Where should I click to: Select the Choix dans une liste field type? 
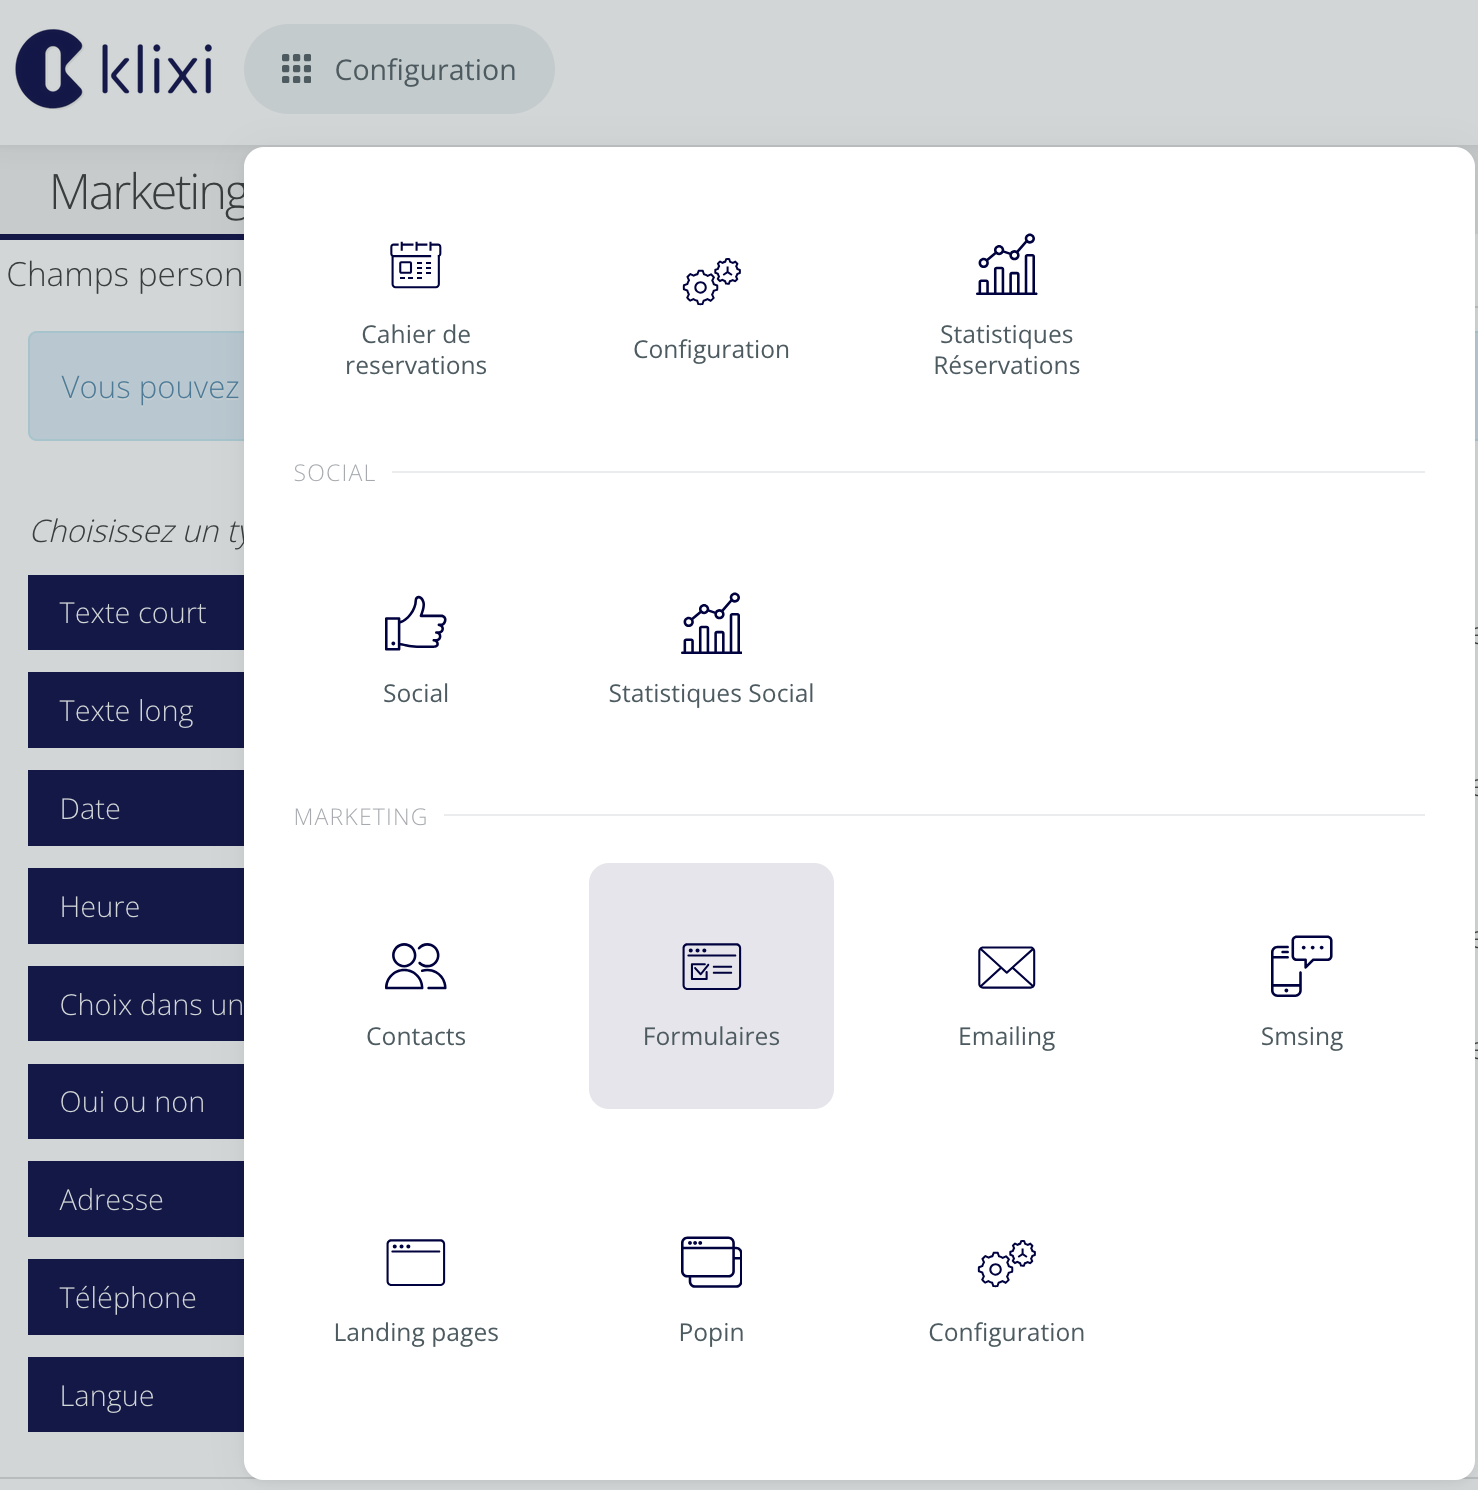pos(136,1004)
